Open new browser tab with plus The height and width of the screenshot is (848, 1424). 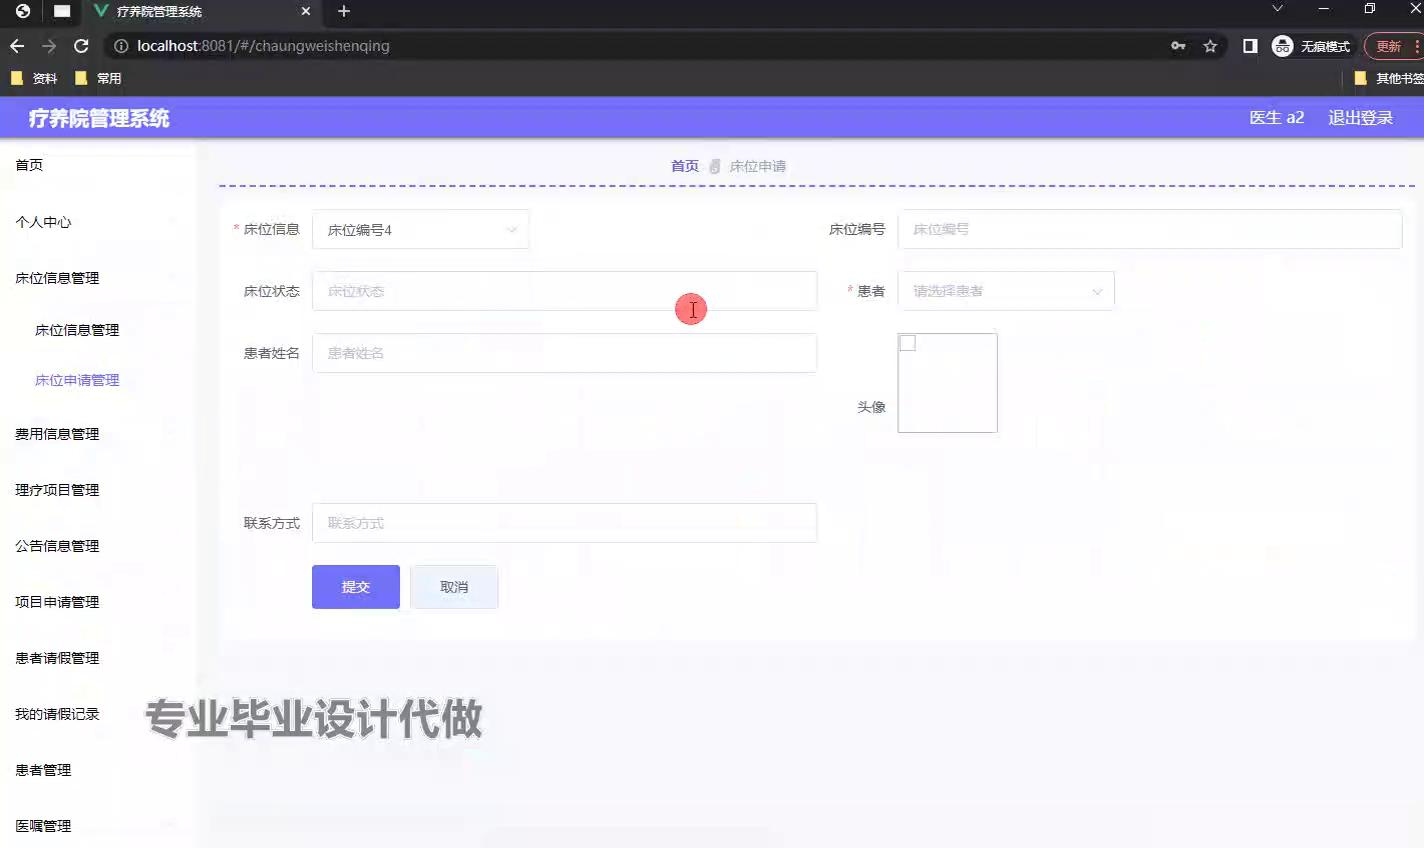tap(344, 11)
